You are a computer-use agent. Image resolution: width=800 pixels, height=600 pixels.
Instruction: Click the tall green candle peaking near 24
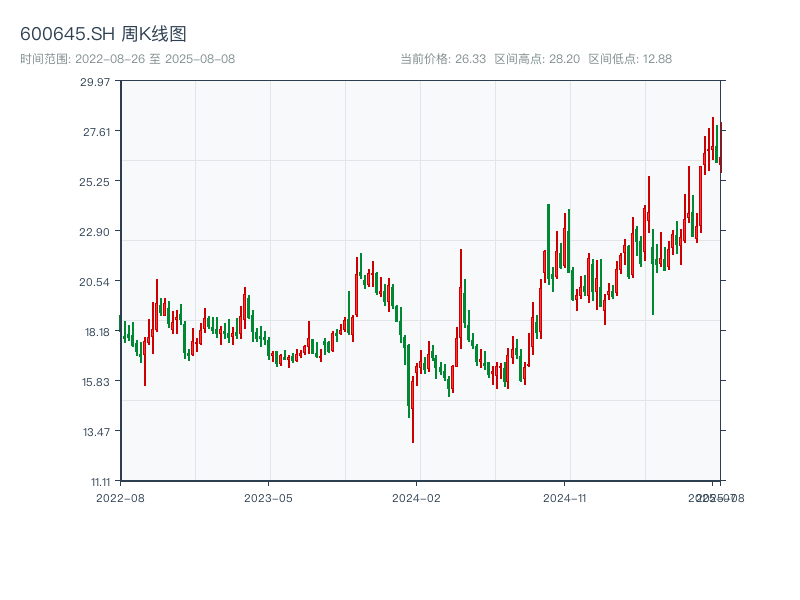click(x=548, y=240)
